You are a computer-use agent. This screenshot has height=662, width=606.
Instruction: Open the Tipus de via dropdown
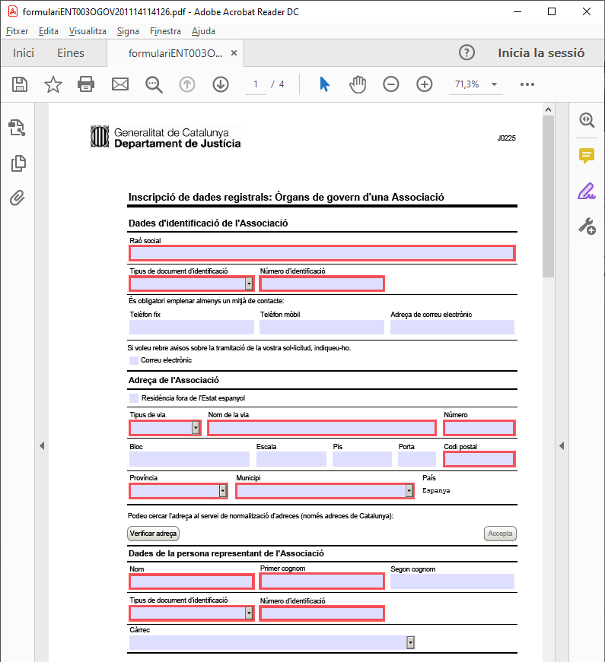tap(196, 428)
